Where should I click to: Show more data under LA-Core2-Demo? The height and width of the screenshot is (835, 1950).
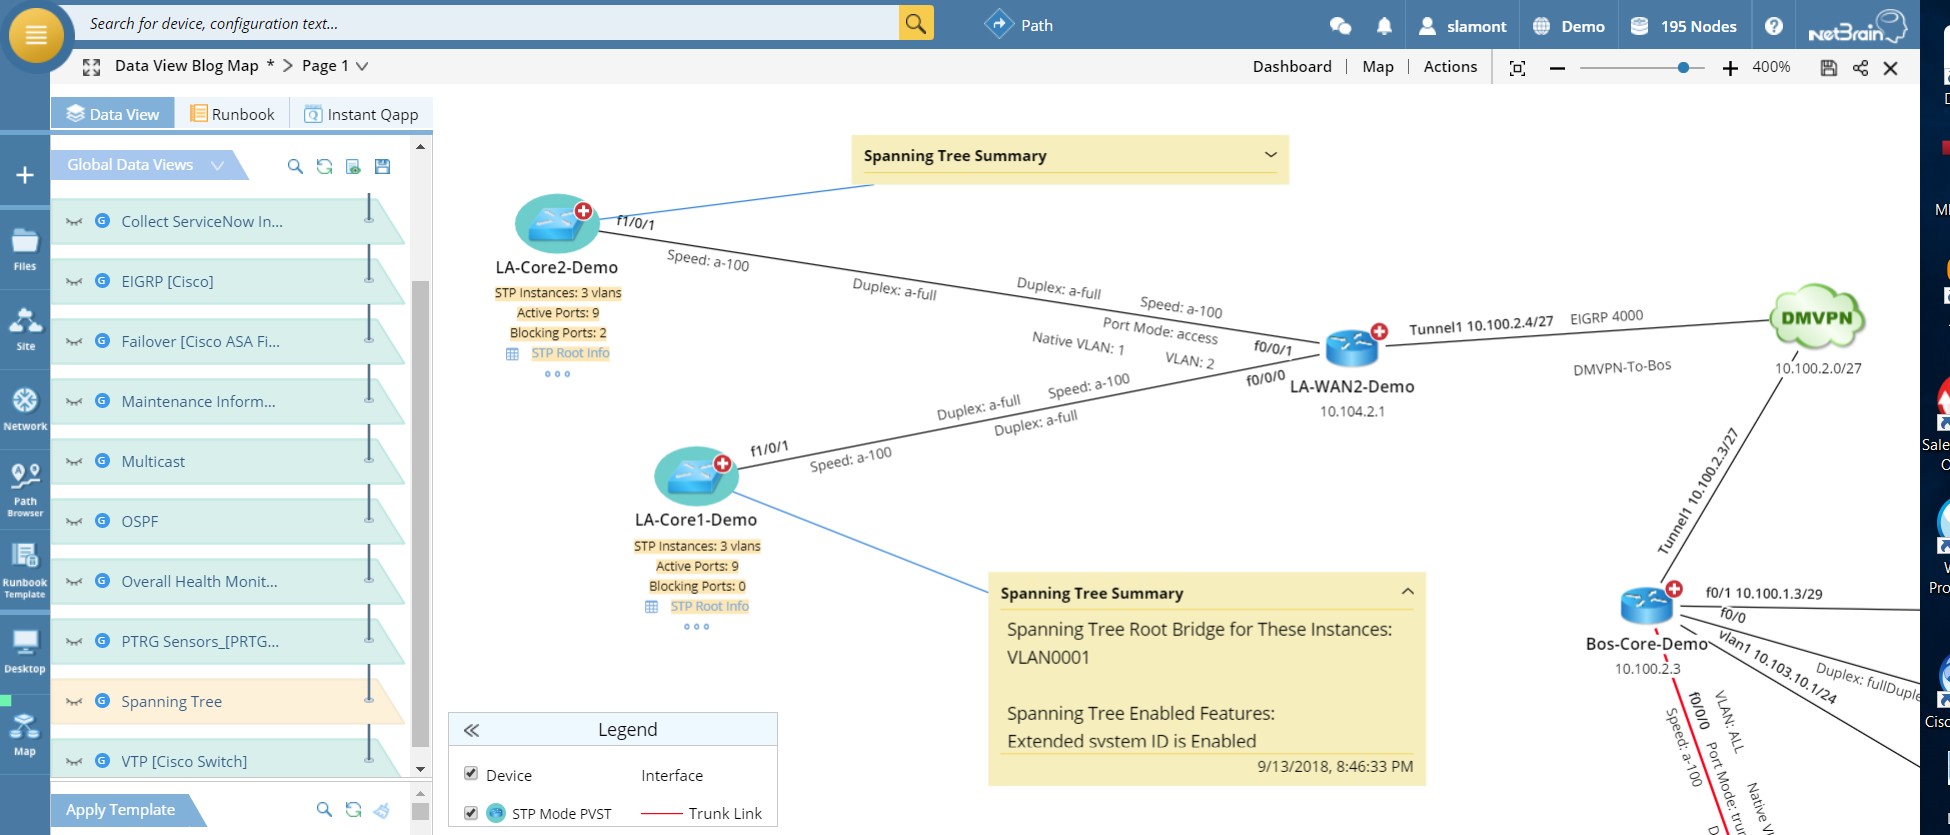coord(558,374)
